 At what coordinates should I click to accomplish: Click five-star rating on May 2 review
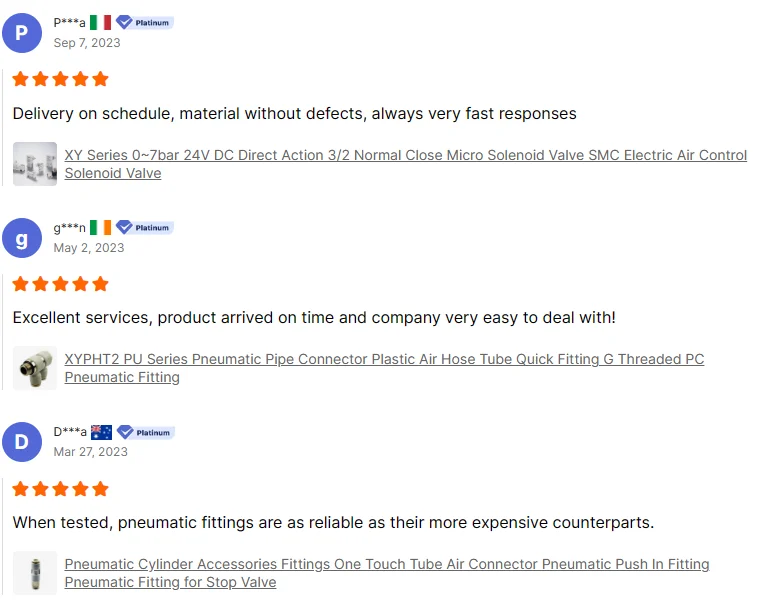tap(61, 284)
